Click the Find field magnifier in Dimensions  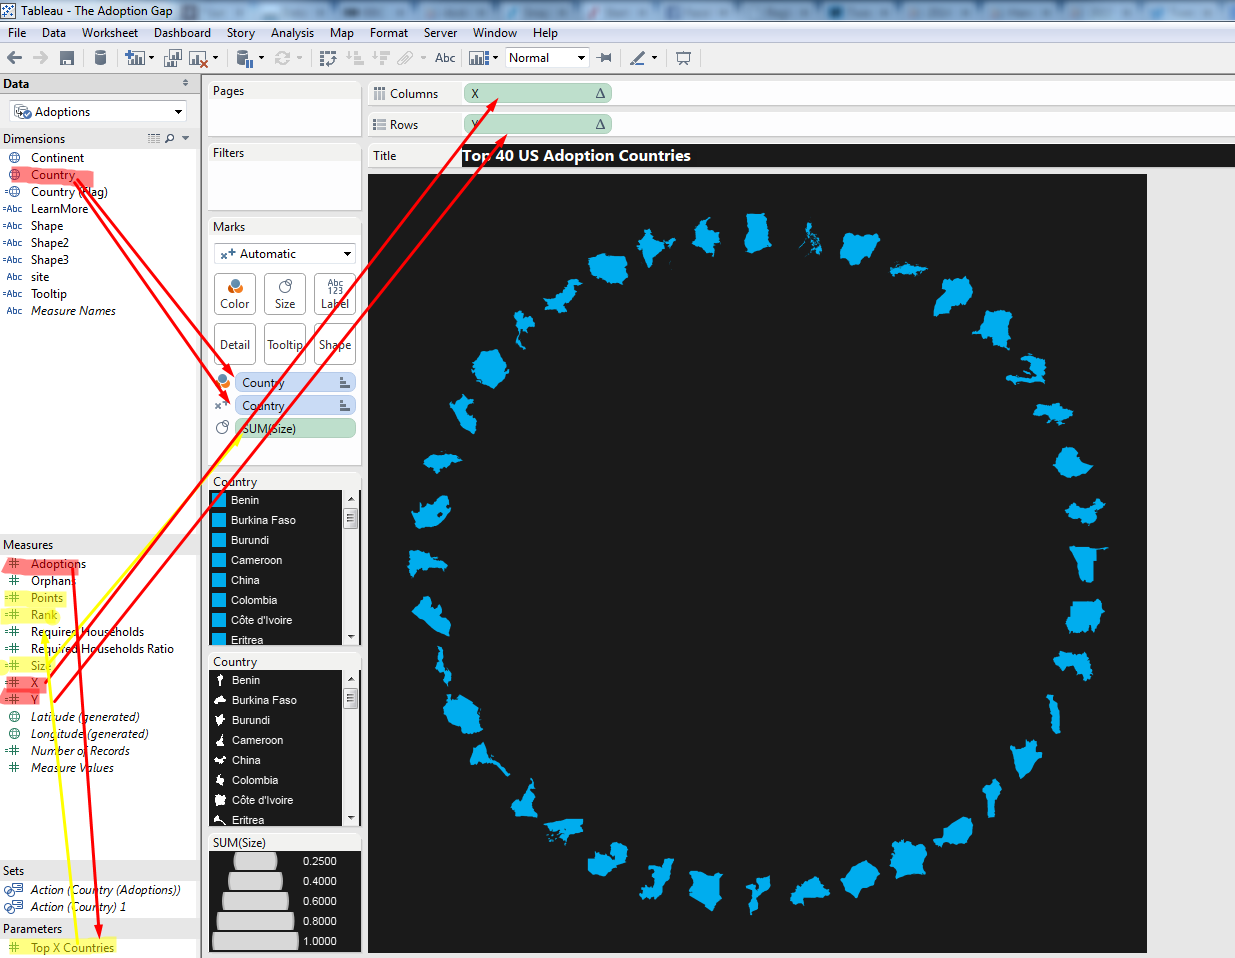[170, 139]
